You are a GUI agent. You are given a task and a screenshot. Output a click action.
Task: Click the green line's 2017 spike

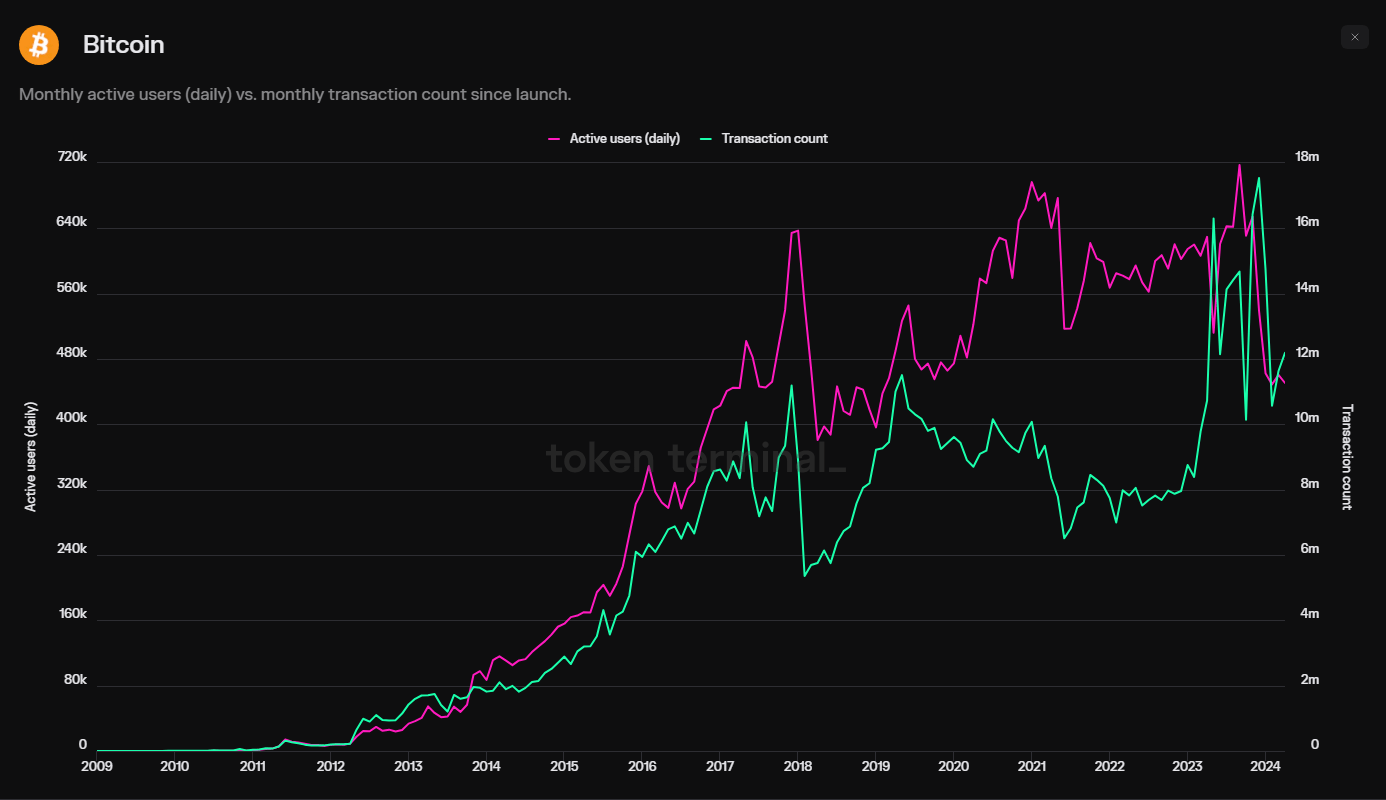tap(790, 385)
